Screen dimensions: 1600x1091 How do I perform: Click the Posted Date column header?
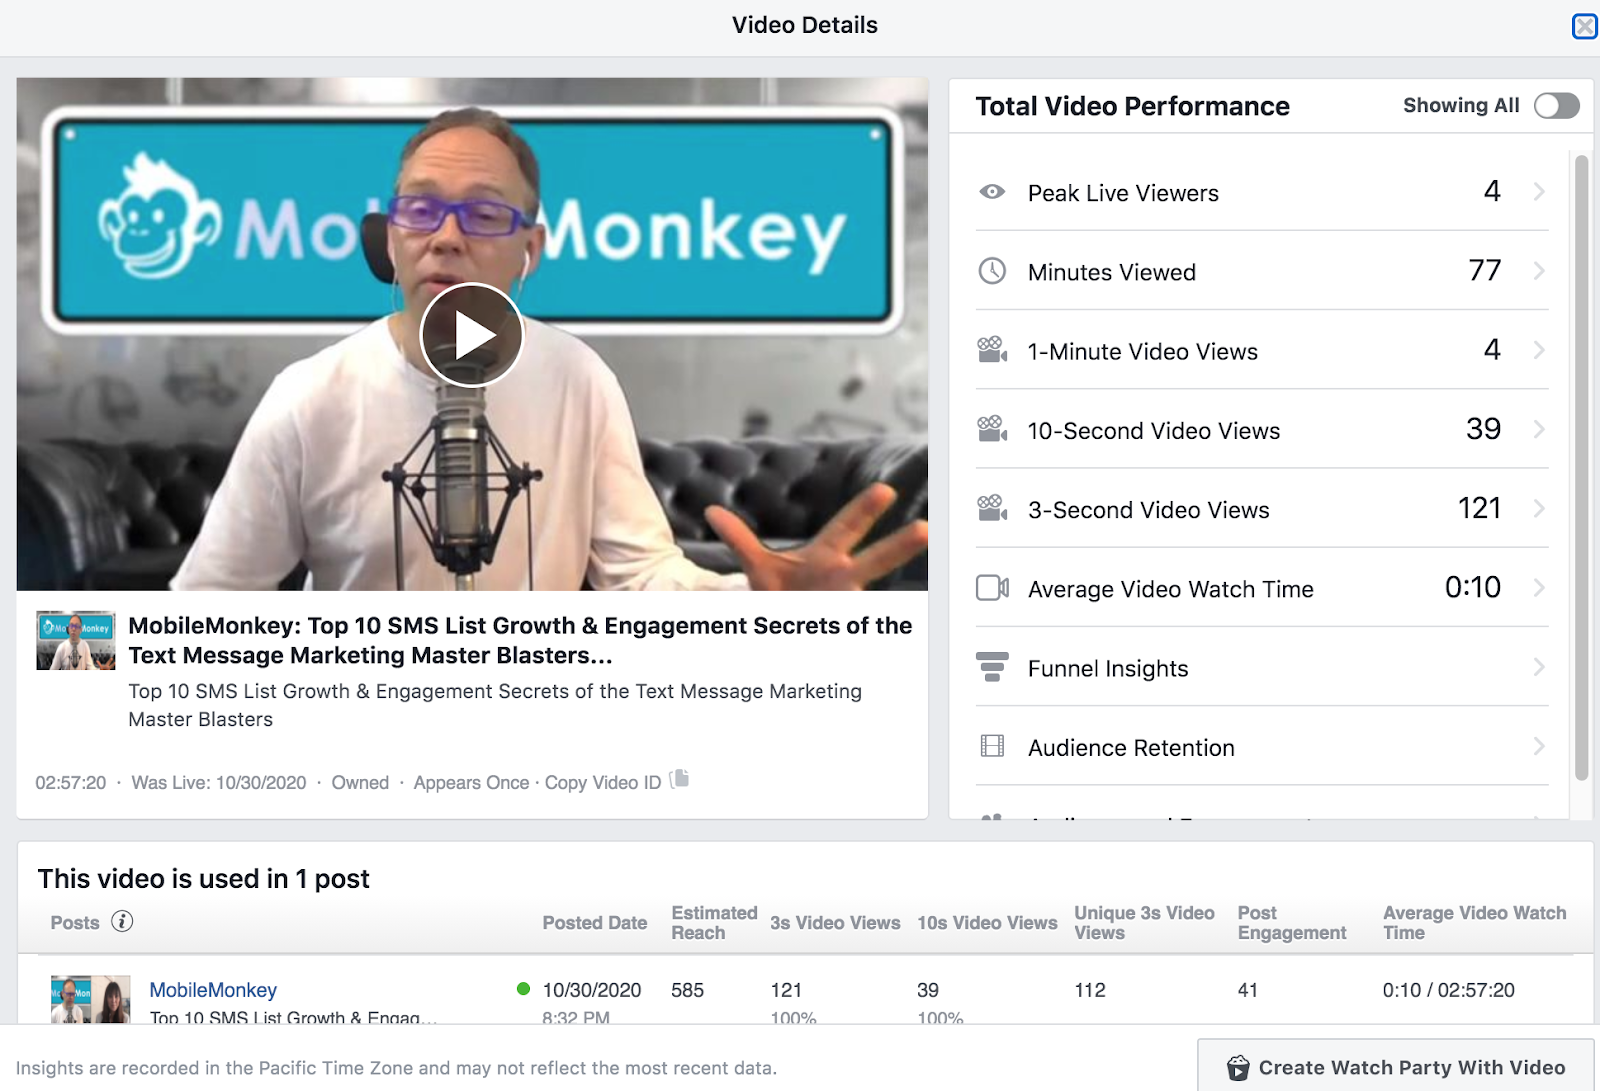click(x=595, y=923)
